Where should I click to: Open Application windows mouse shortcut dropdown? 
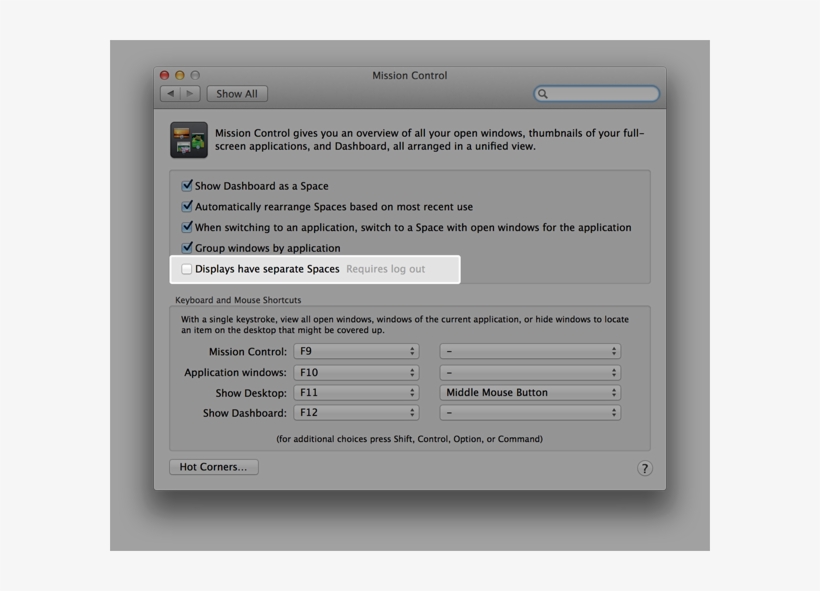[530, 372]
